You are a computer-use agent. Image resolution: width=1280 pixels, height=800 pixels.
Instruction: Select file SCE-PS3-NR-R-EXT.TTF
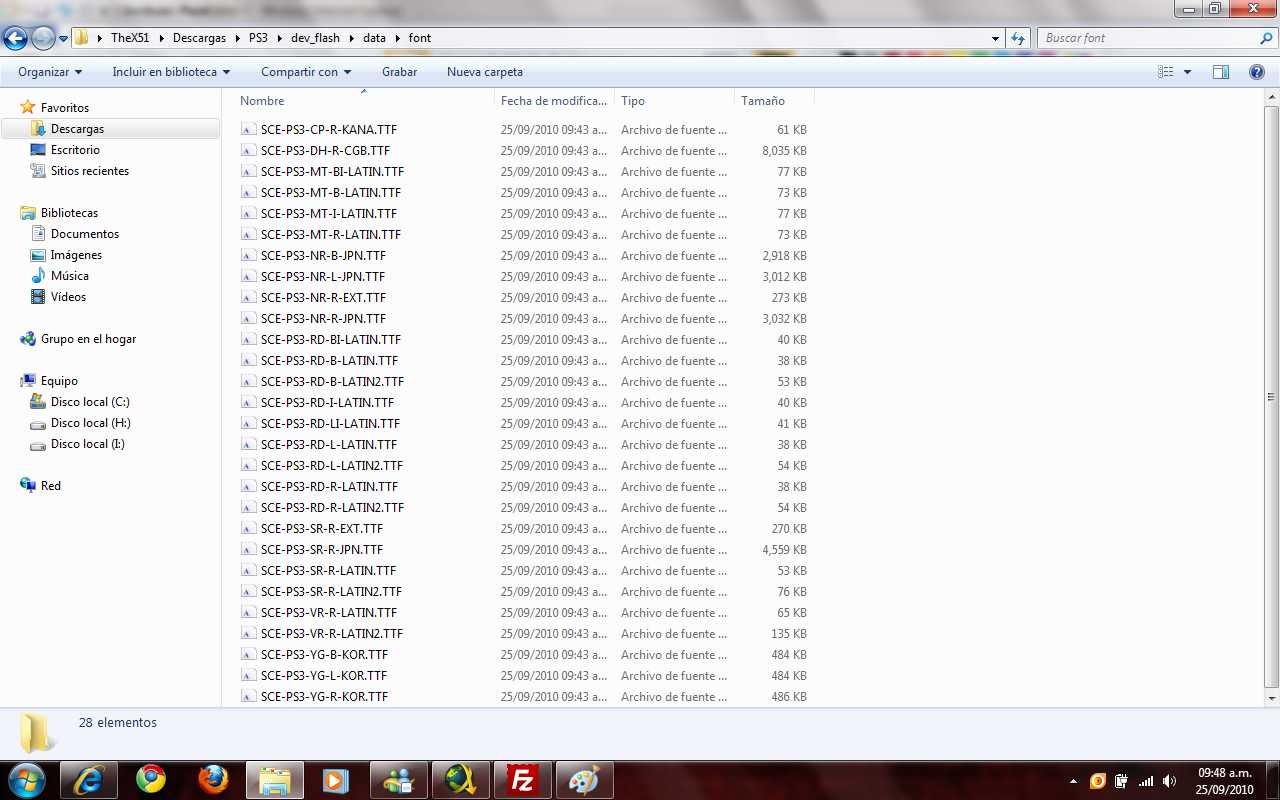coord(323,298)
